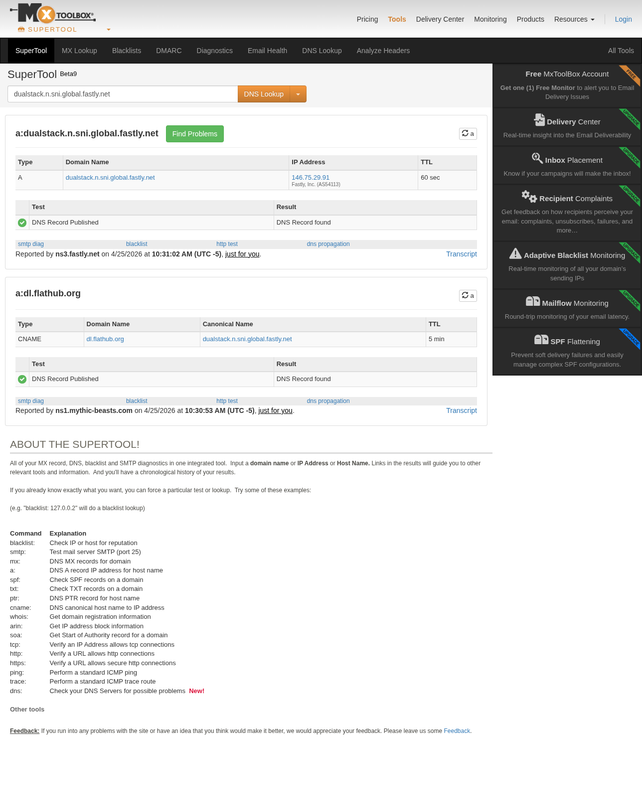Open All Tools
Viewport: 642px width, 800px height.
click(x=621, y=51)
